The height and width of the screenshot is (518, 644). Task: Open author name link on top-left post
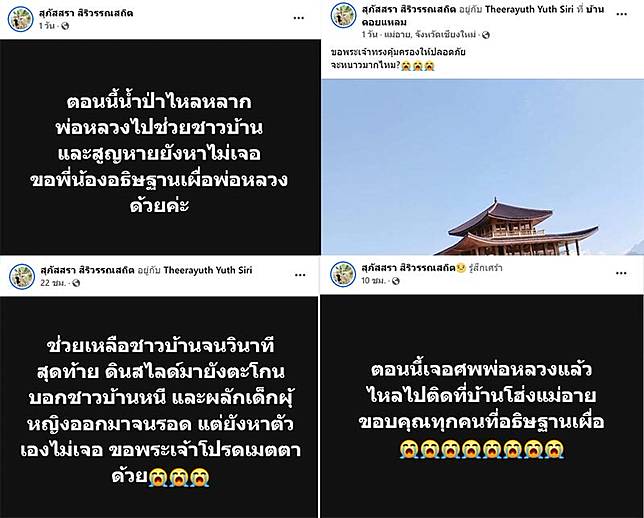point(86,13)
